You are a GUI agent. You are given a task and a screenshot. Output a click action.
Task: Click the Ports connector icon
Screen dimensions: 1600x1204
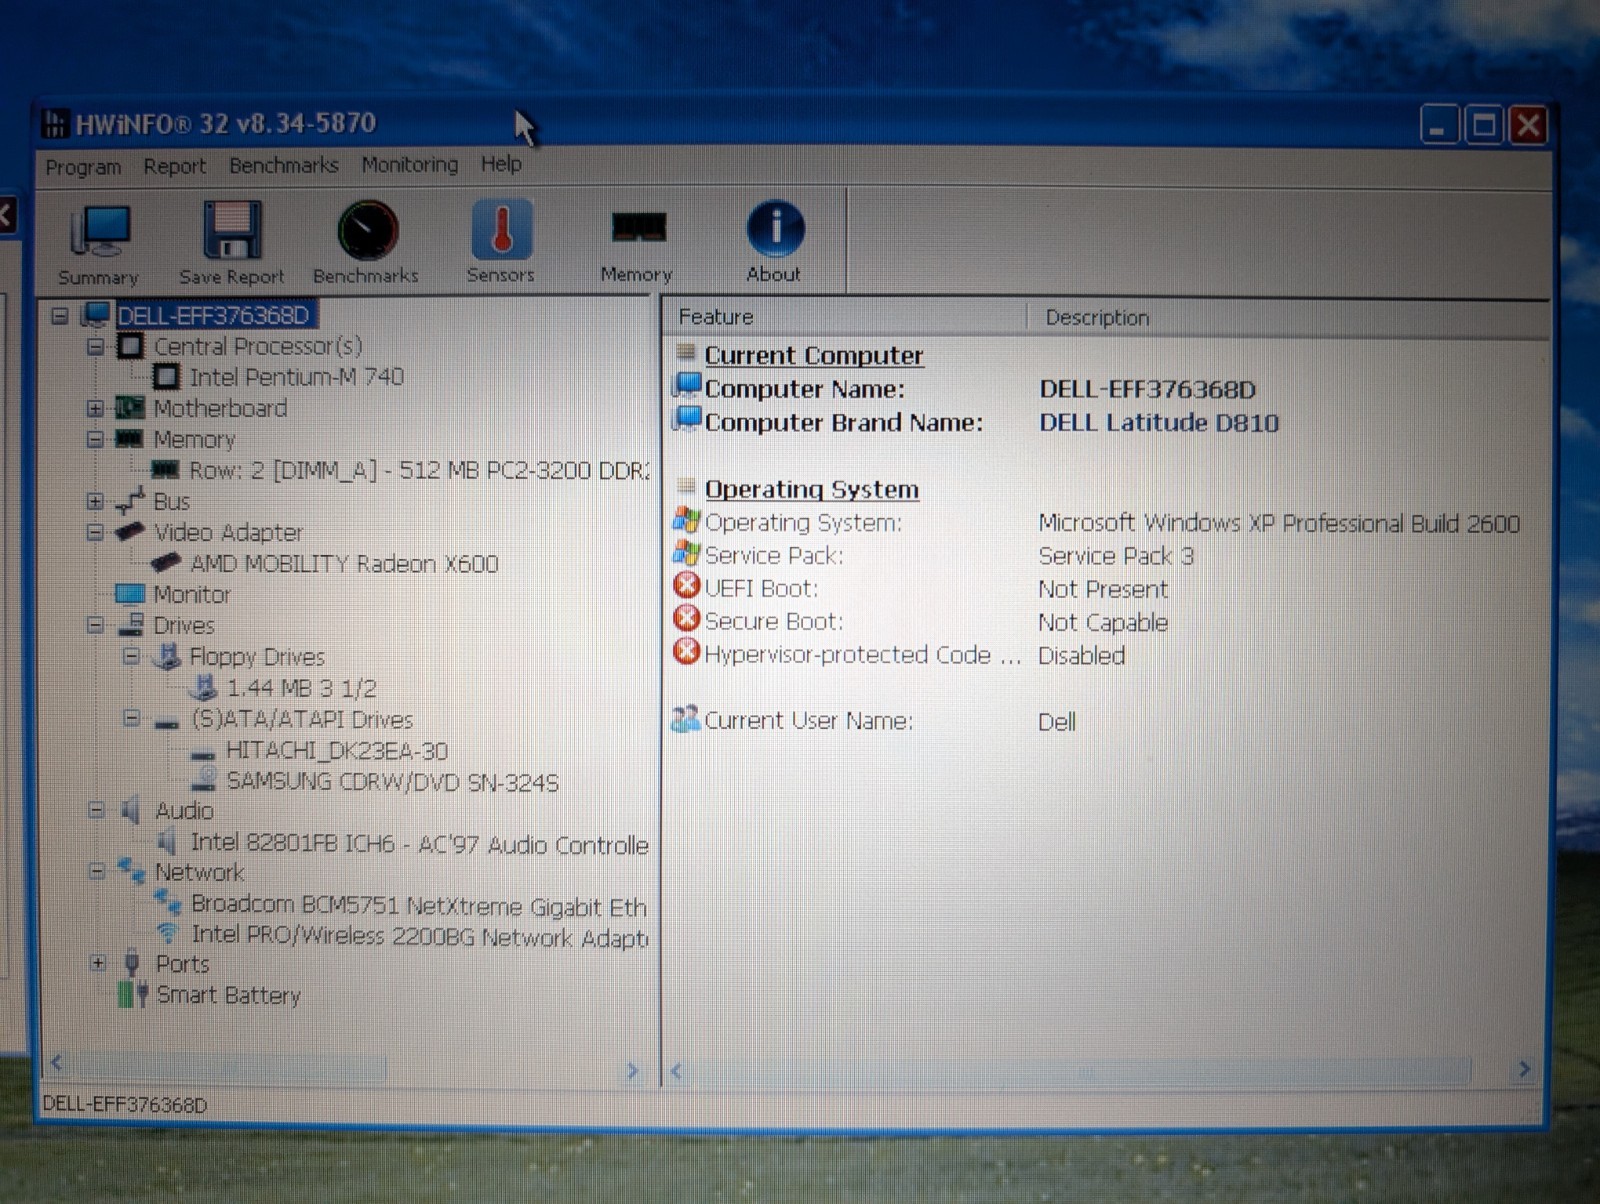[132, 963]
